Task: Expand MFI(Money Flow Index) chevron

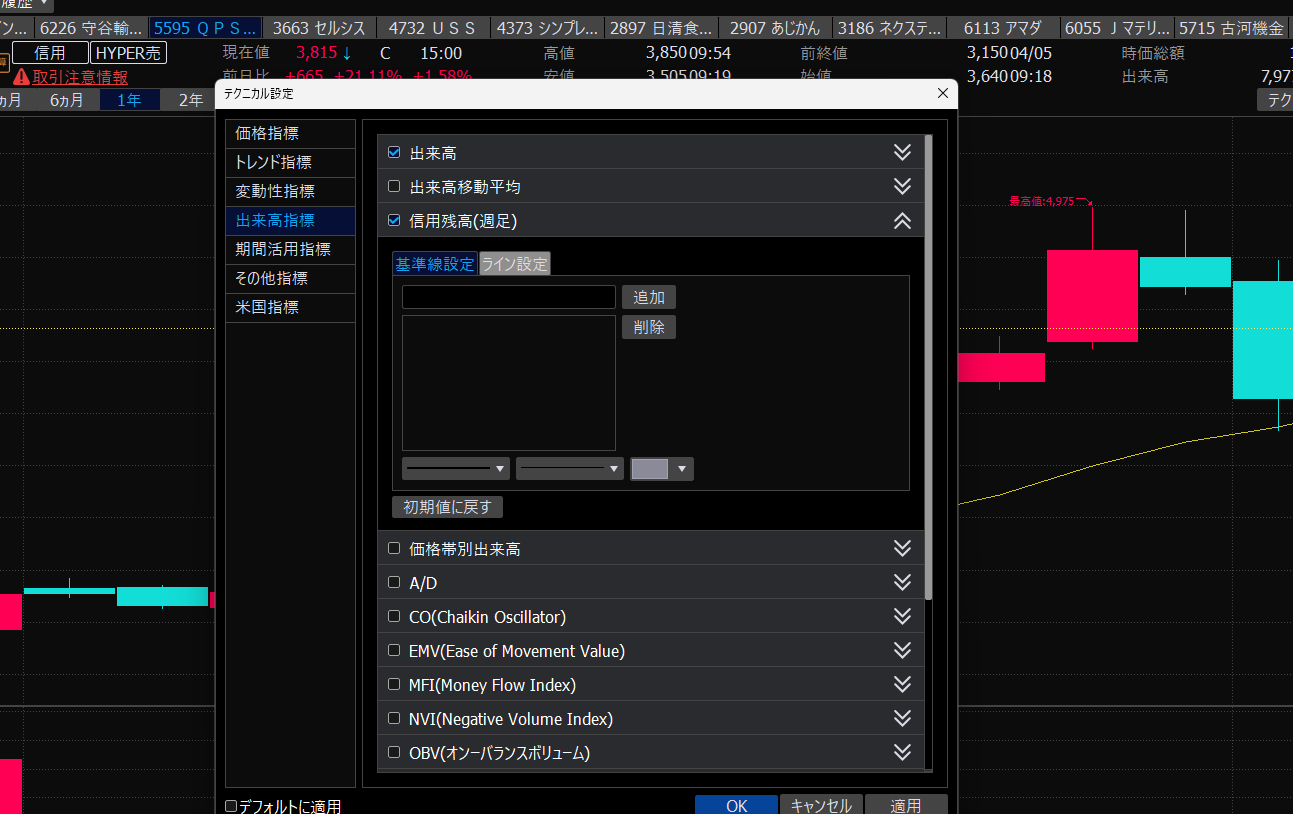Action: coord(902,684)
